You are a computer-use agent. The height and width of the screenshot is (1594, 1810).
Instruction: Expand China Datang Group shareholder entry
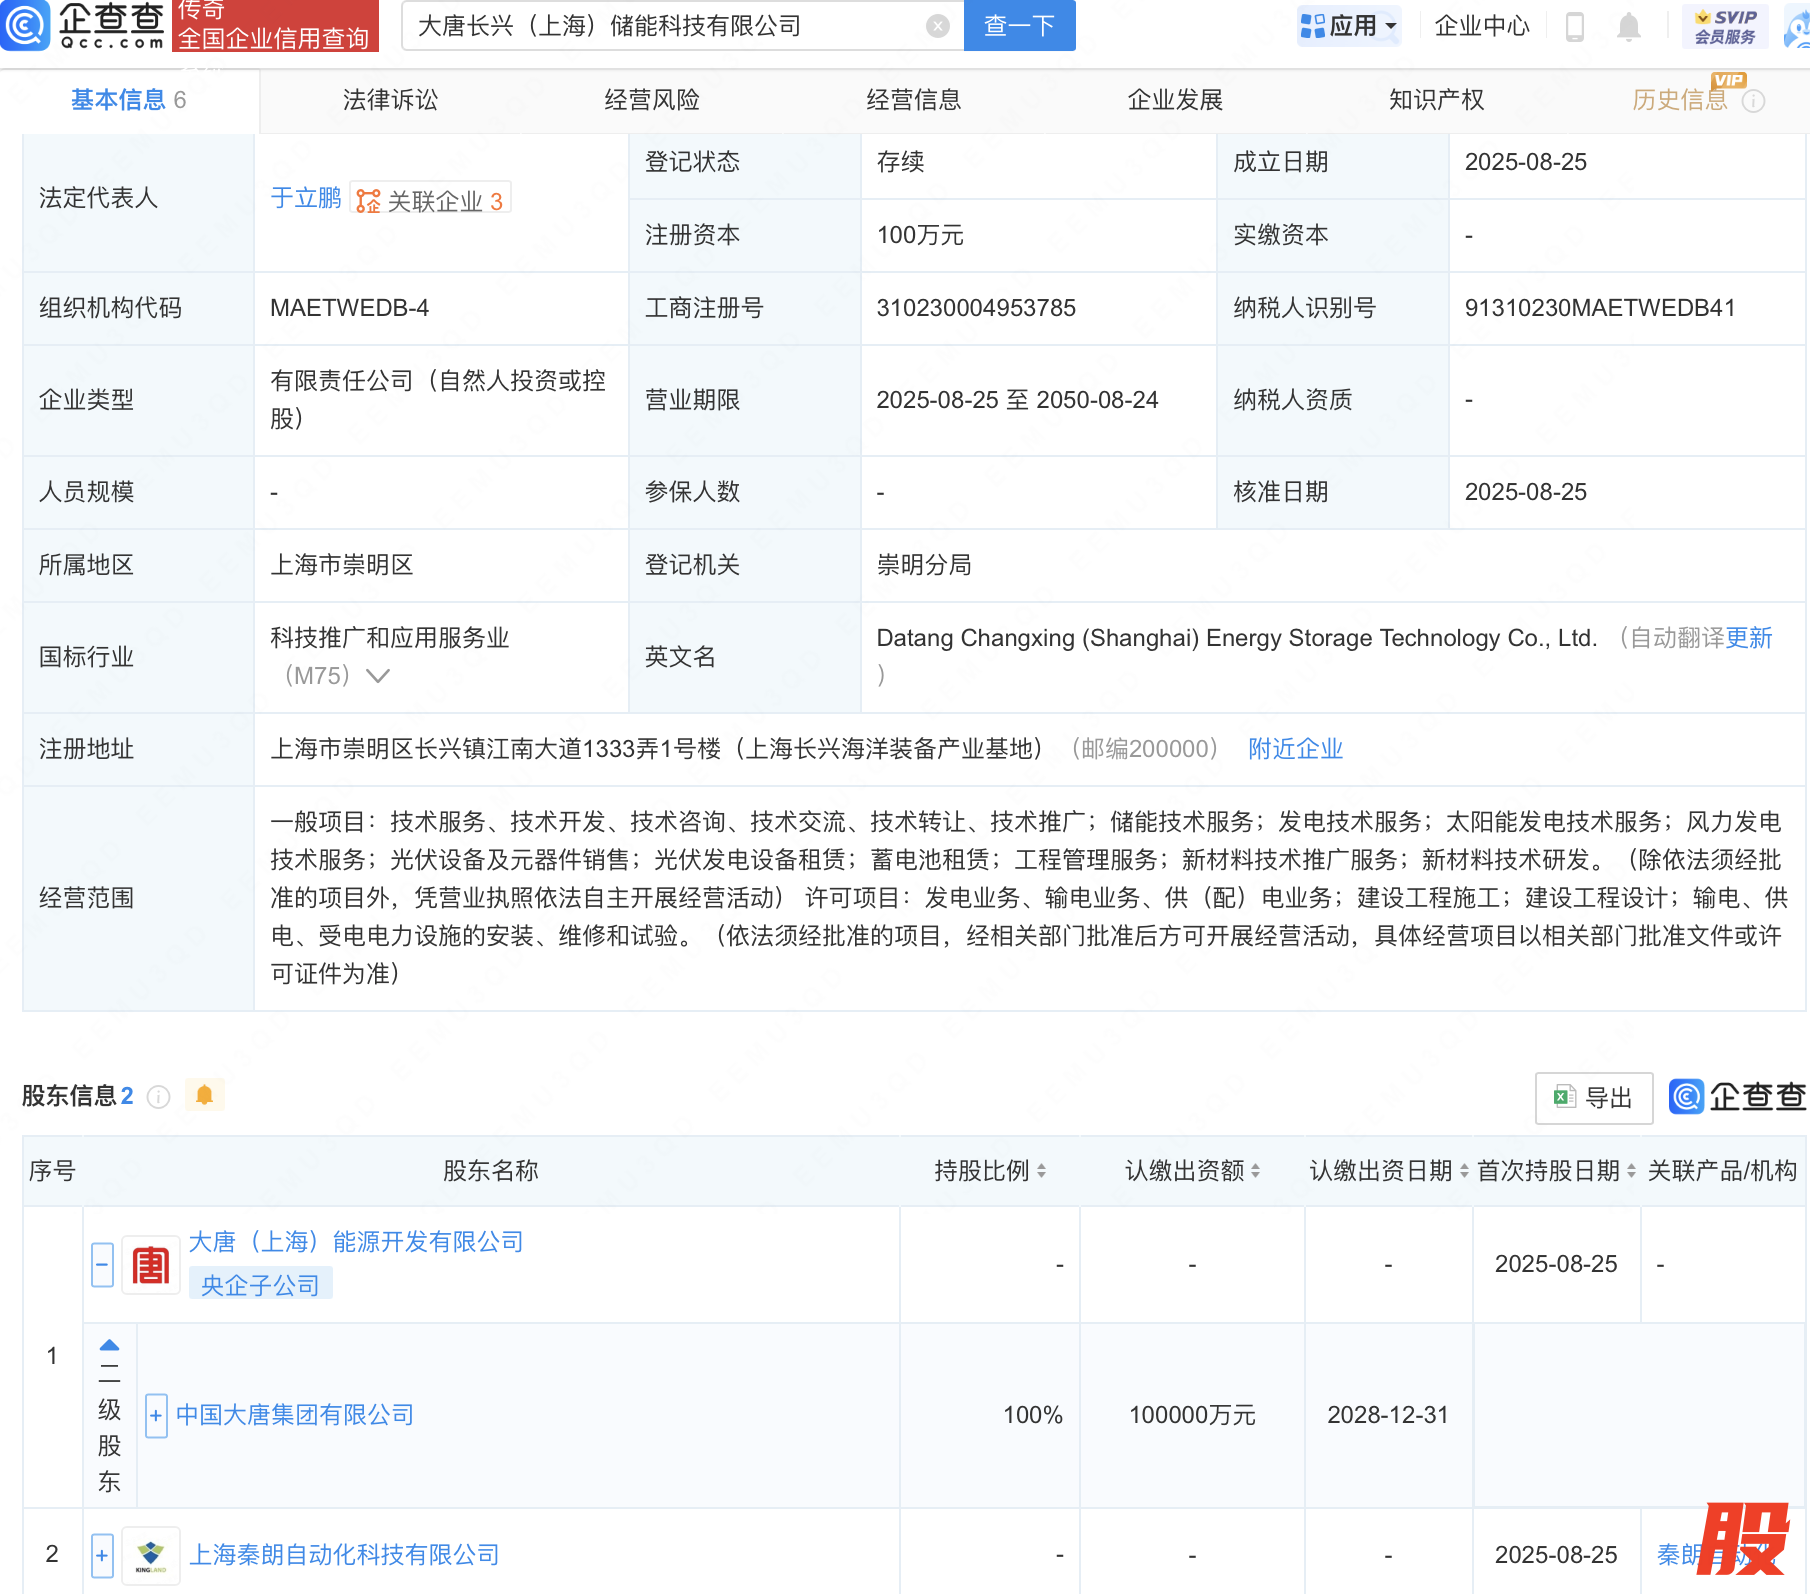156,1415
